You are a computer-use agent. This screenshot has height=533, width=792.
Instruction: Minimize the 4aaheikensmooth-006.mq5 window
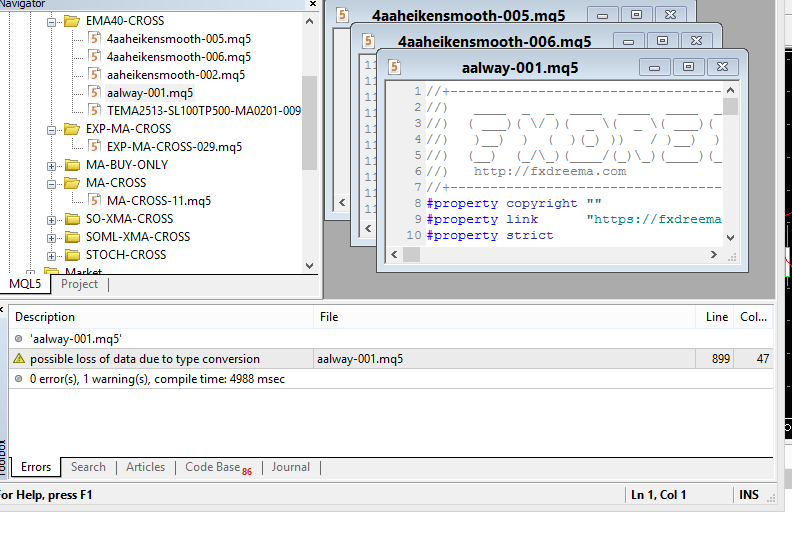pyautogui.click(x=628, y=41)
